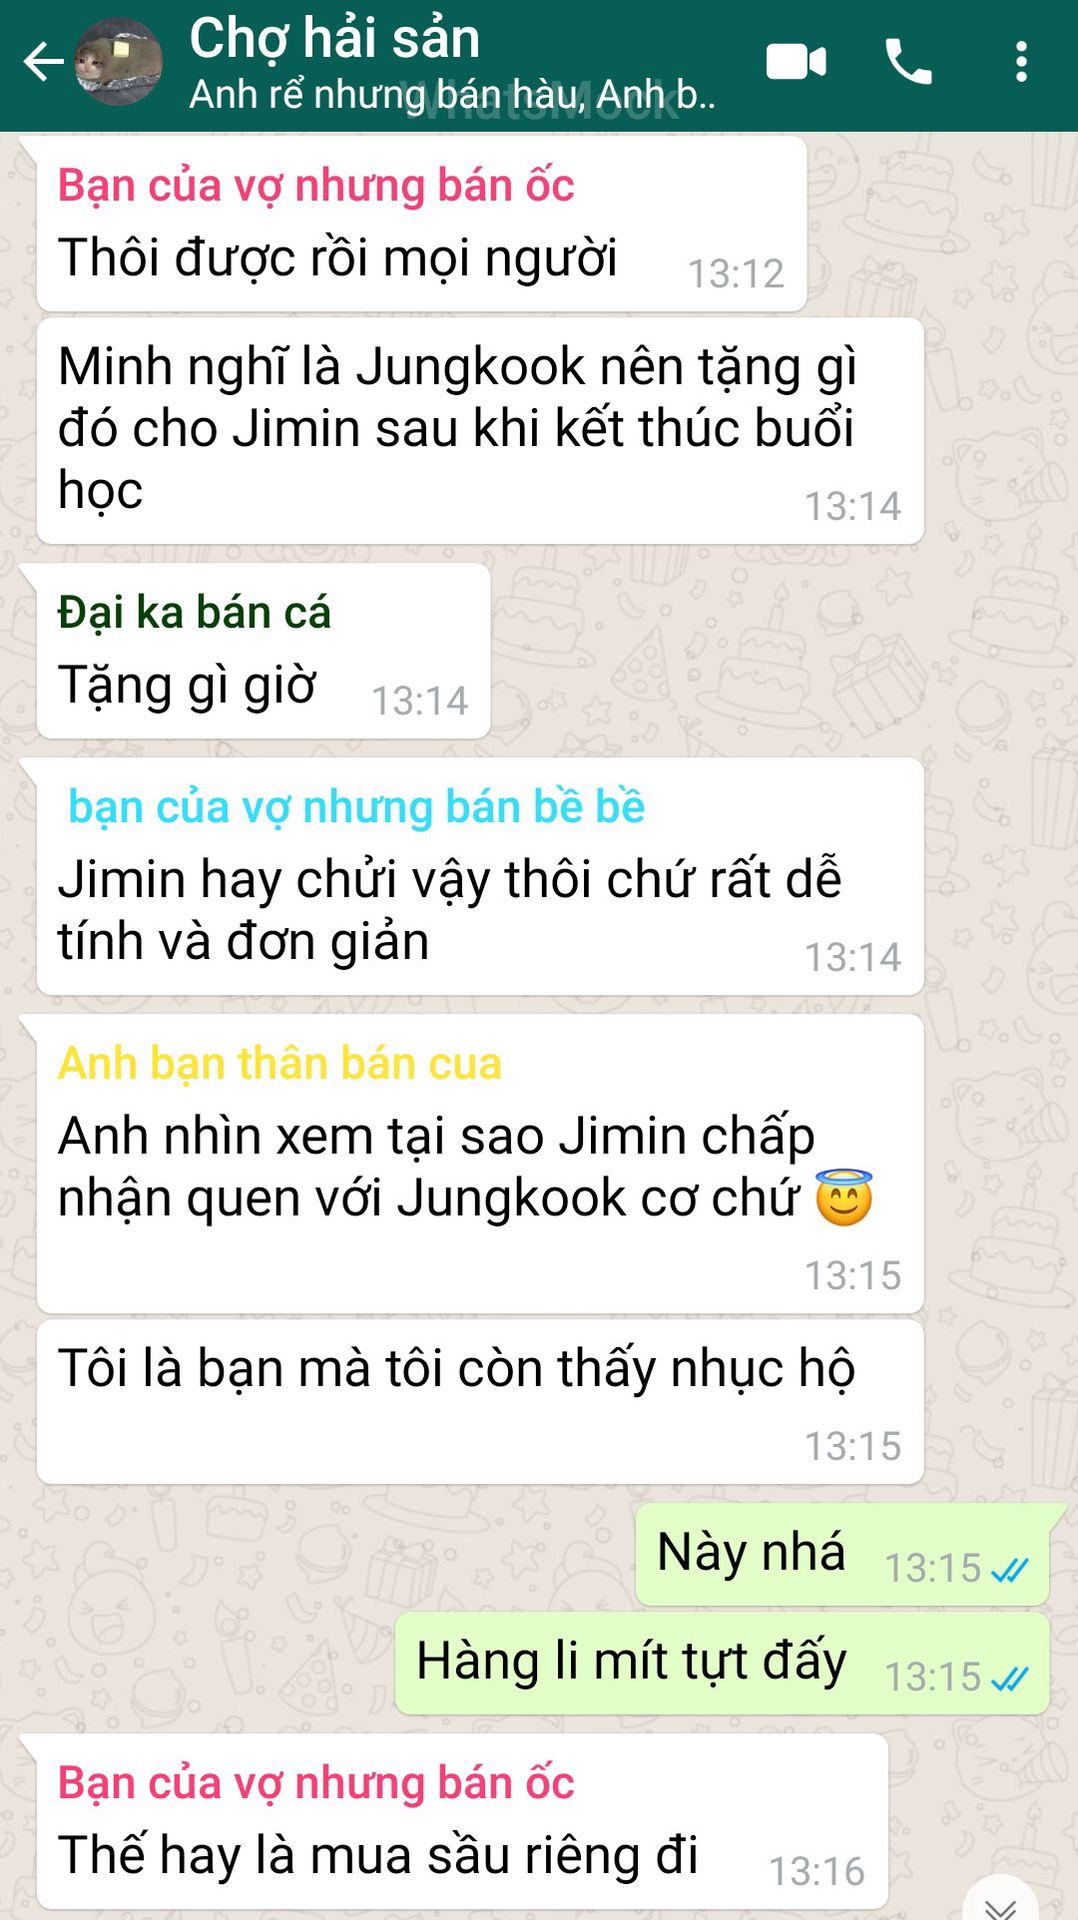Tap first Bạn của vợ nhưng bán ốc name
This screenshot has height=1920, width=1078.
pos(316,185)
